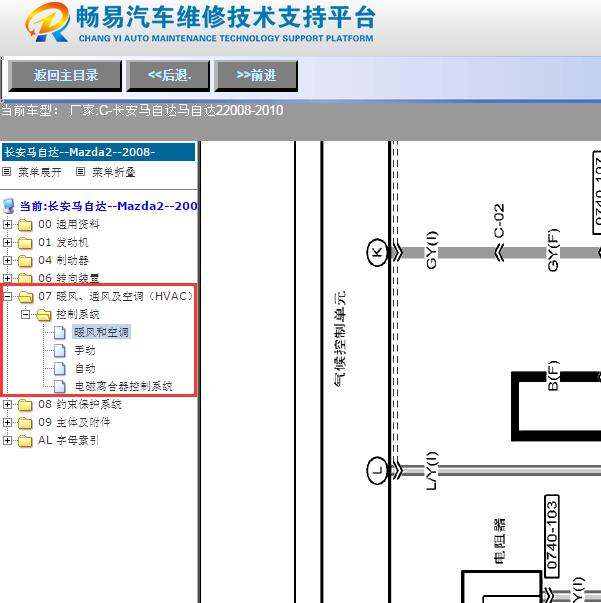
Task: Select the 控制系统 tree label
Action: pyautogui.click(x=78, y=314)
